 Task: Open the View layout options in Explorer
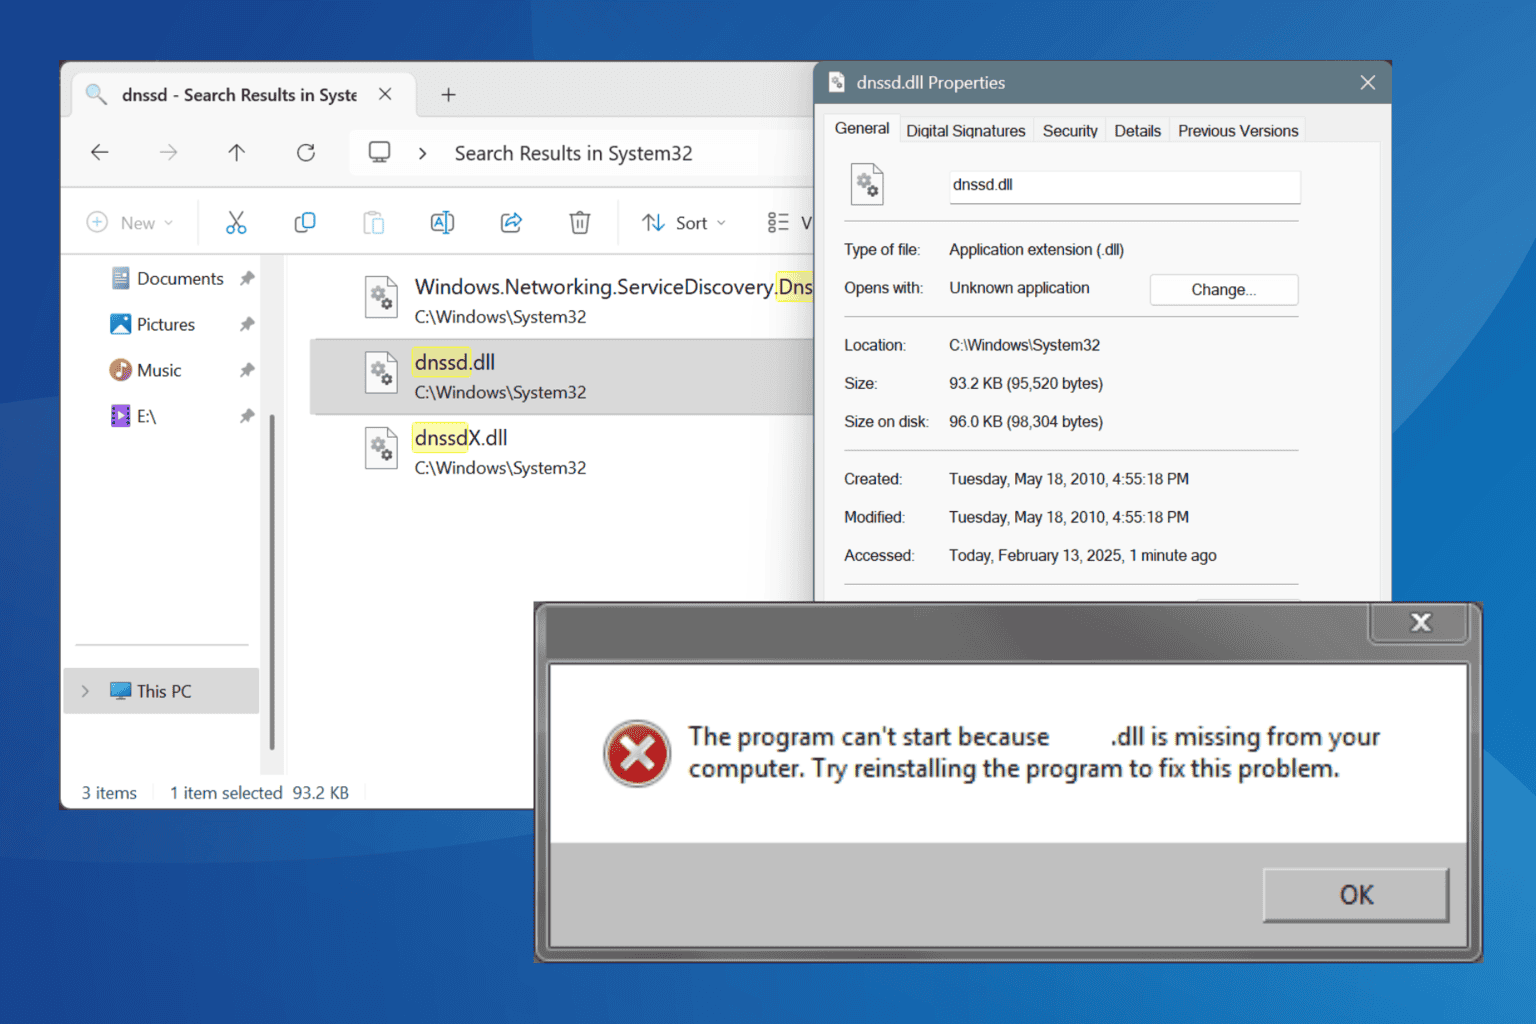click(789, 222)
